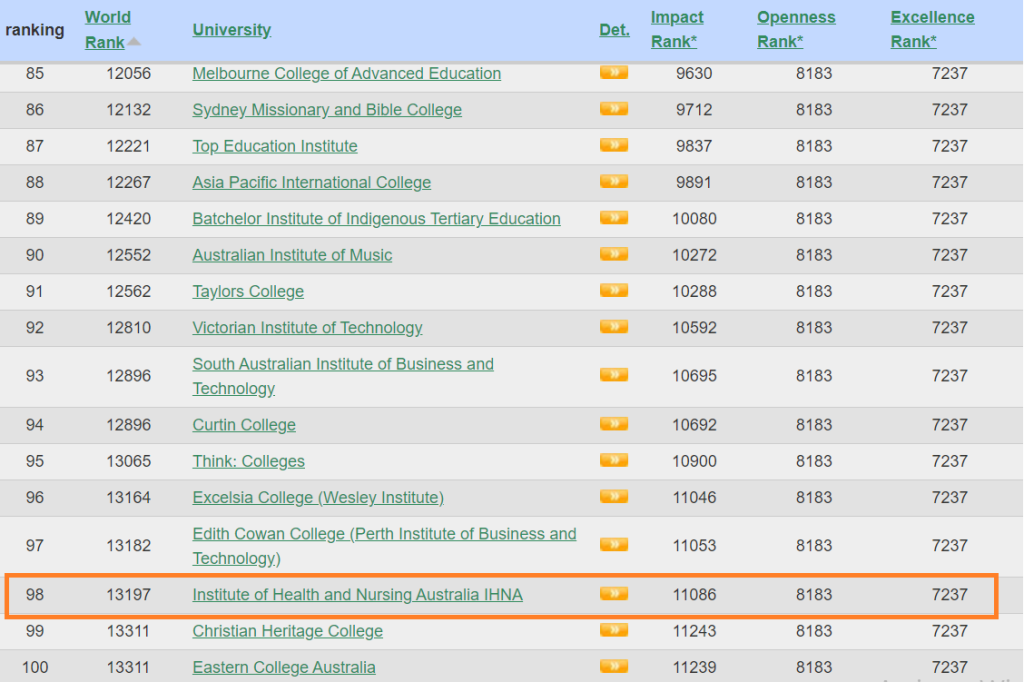Click details arrow icon for Top Education Institute
This screenshot has width=1024, height=682.
[x=614, y=145]
